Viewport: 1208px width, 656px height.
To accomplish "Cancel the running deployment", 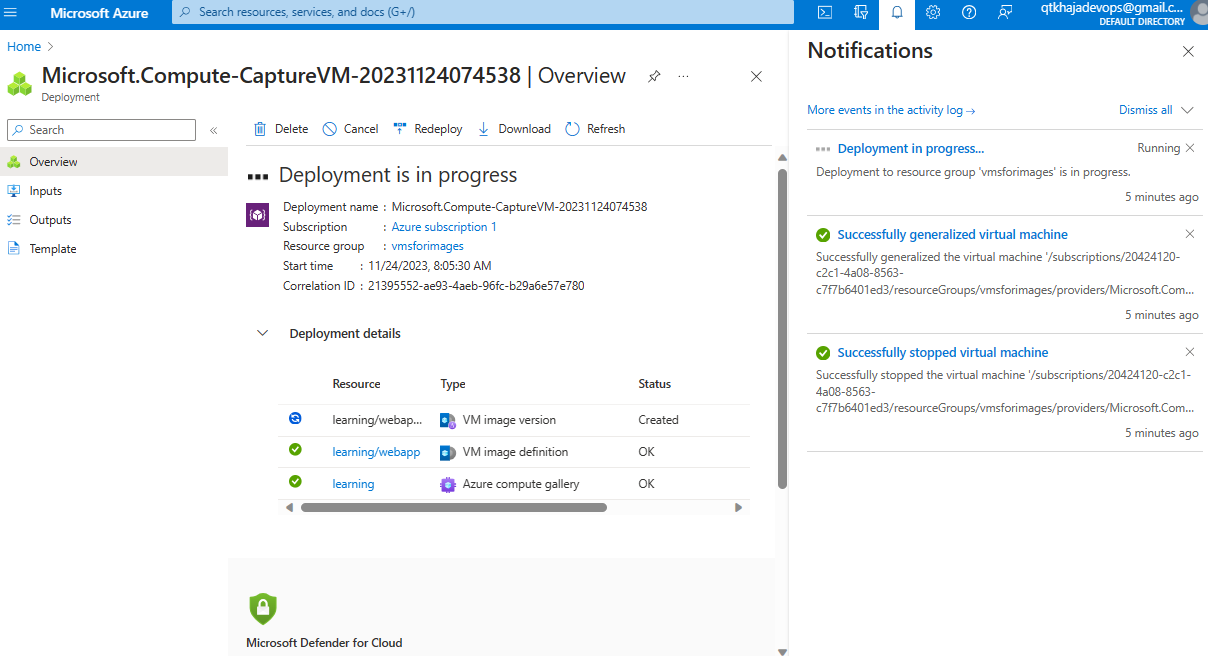I will pyautogui.click(x=350, y=128).
